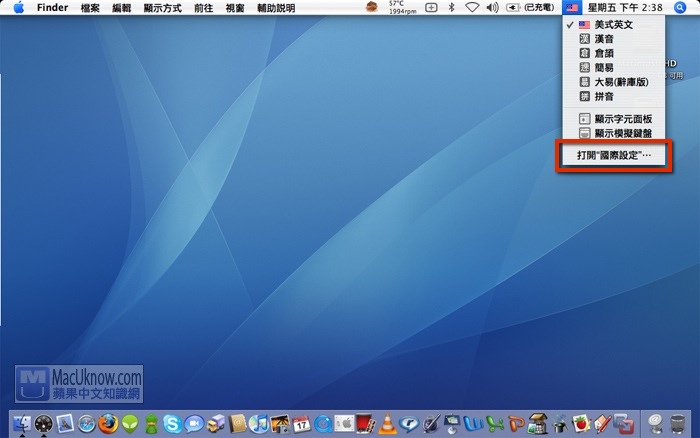Launch QuickTime Player blue Q icon
The width and height of the screenshot is (700, 438).
tap(323, 423)
